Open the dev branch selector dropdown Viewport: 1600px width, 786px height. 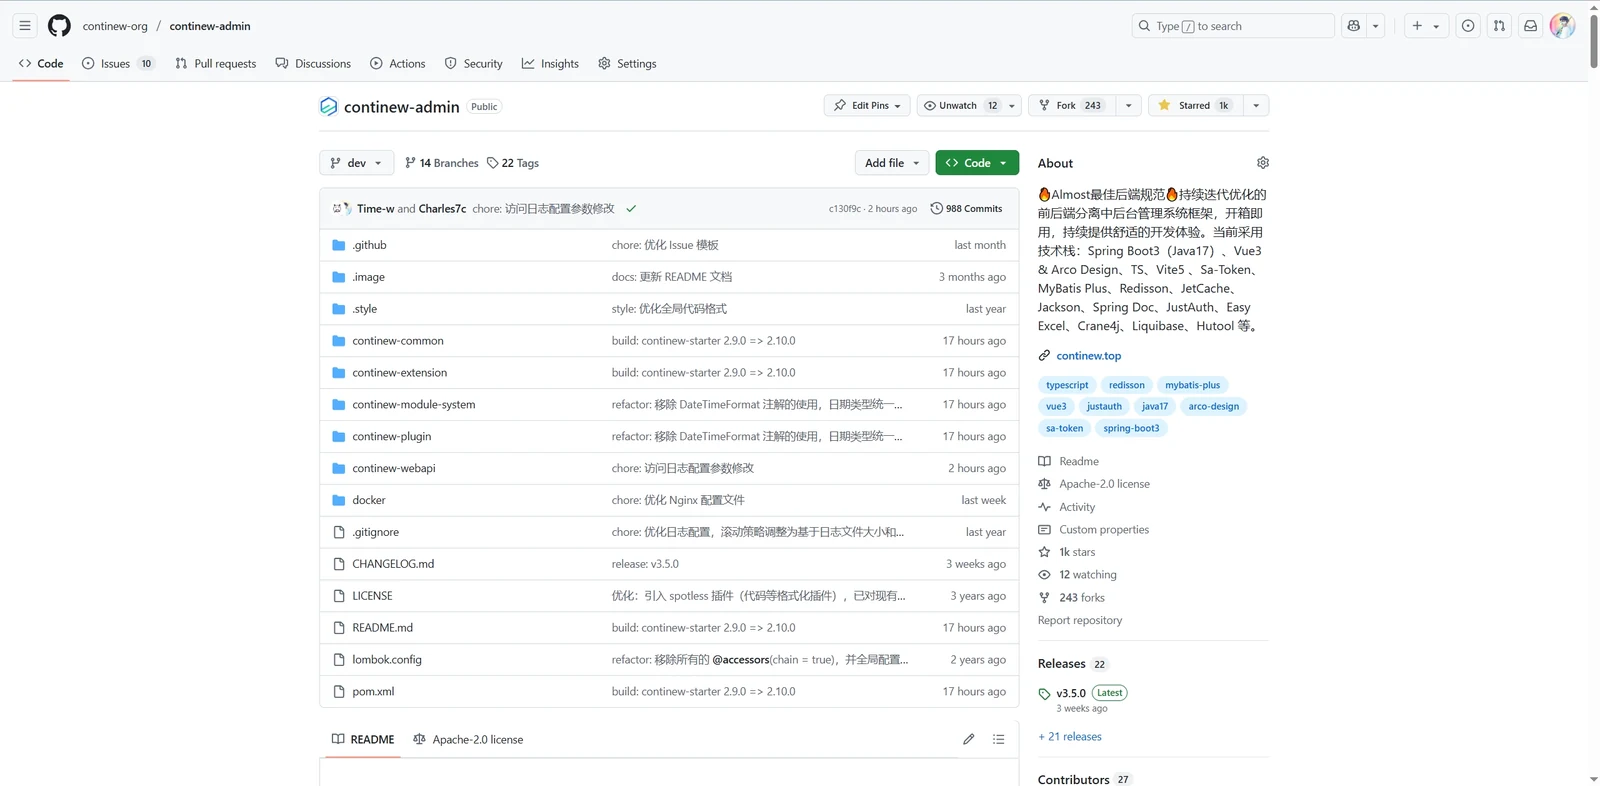coord(356,163)
